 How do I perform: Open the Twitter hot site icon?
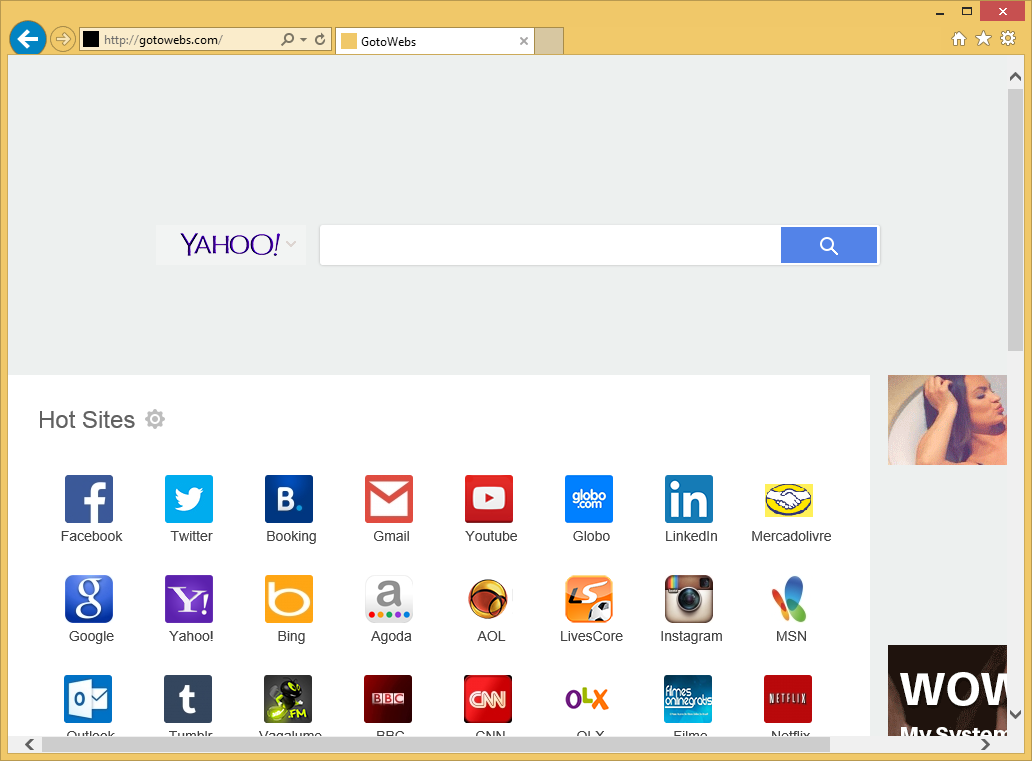coord(189,499)
